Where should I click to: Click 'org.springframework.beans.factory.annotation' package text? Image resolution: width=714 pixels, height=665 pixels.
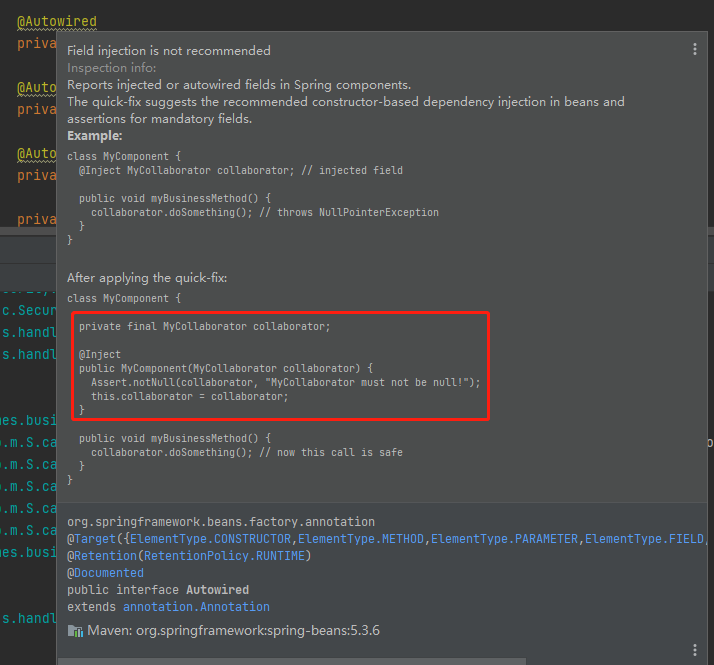tap(221, 522)
